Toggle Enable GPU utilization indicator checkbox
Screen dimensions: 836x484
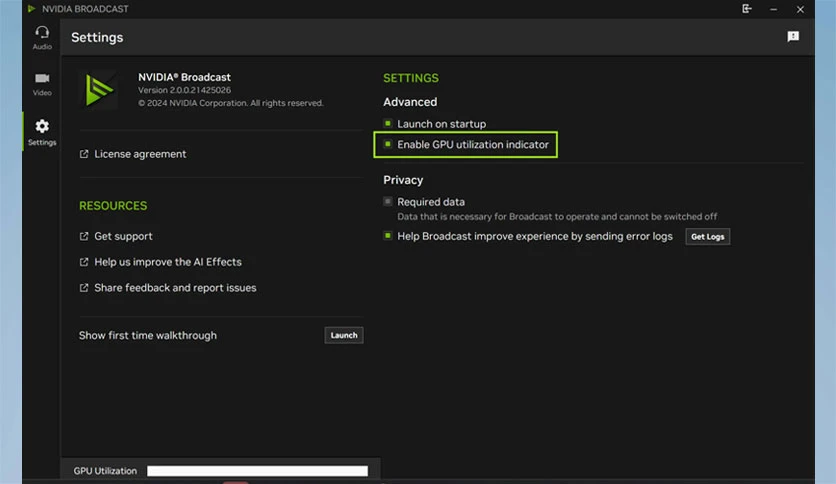point(388,144)
